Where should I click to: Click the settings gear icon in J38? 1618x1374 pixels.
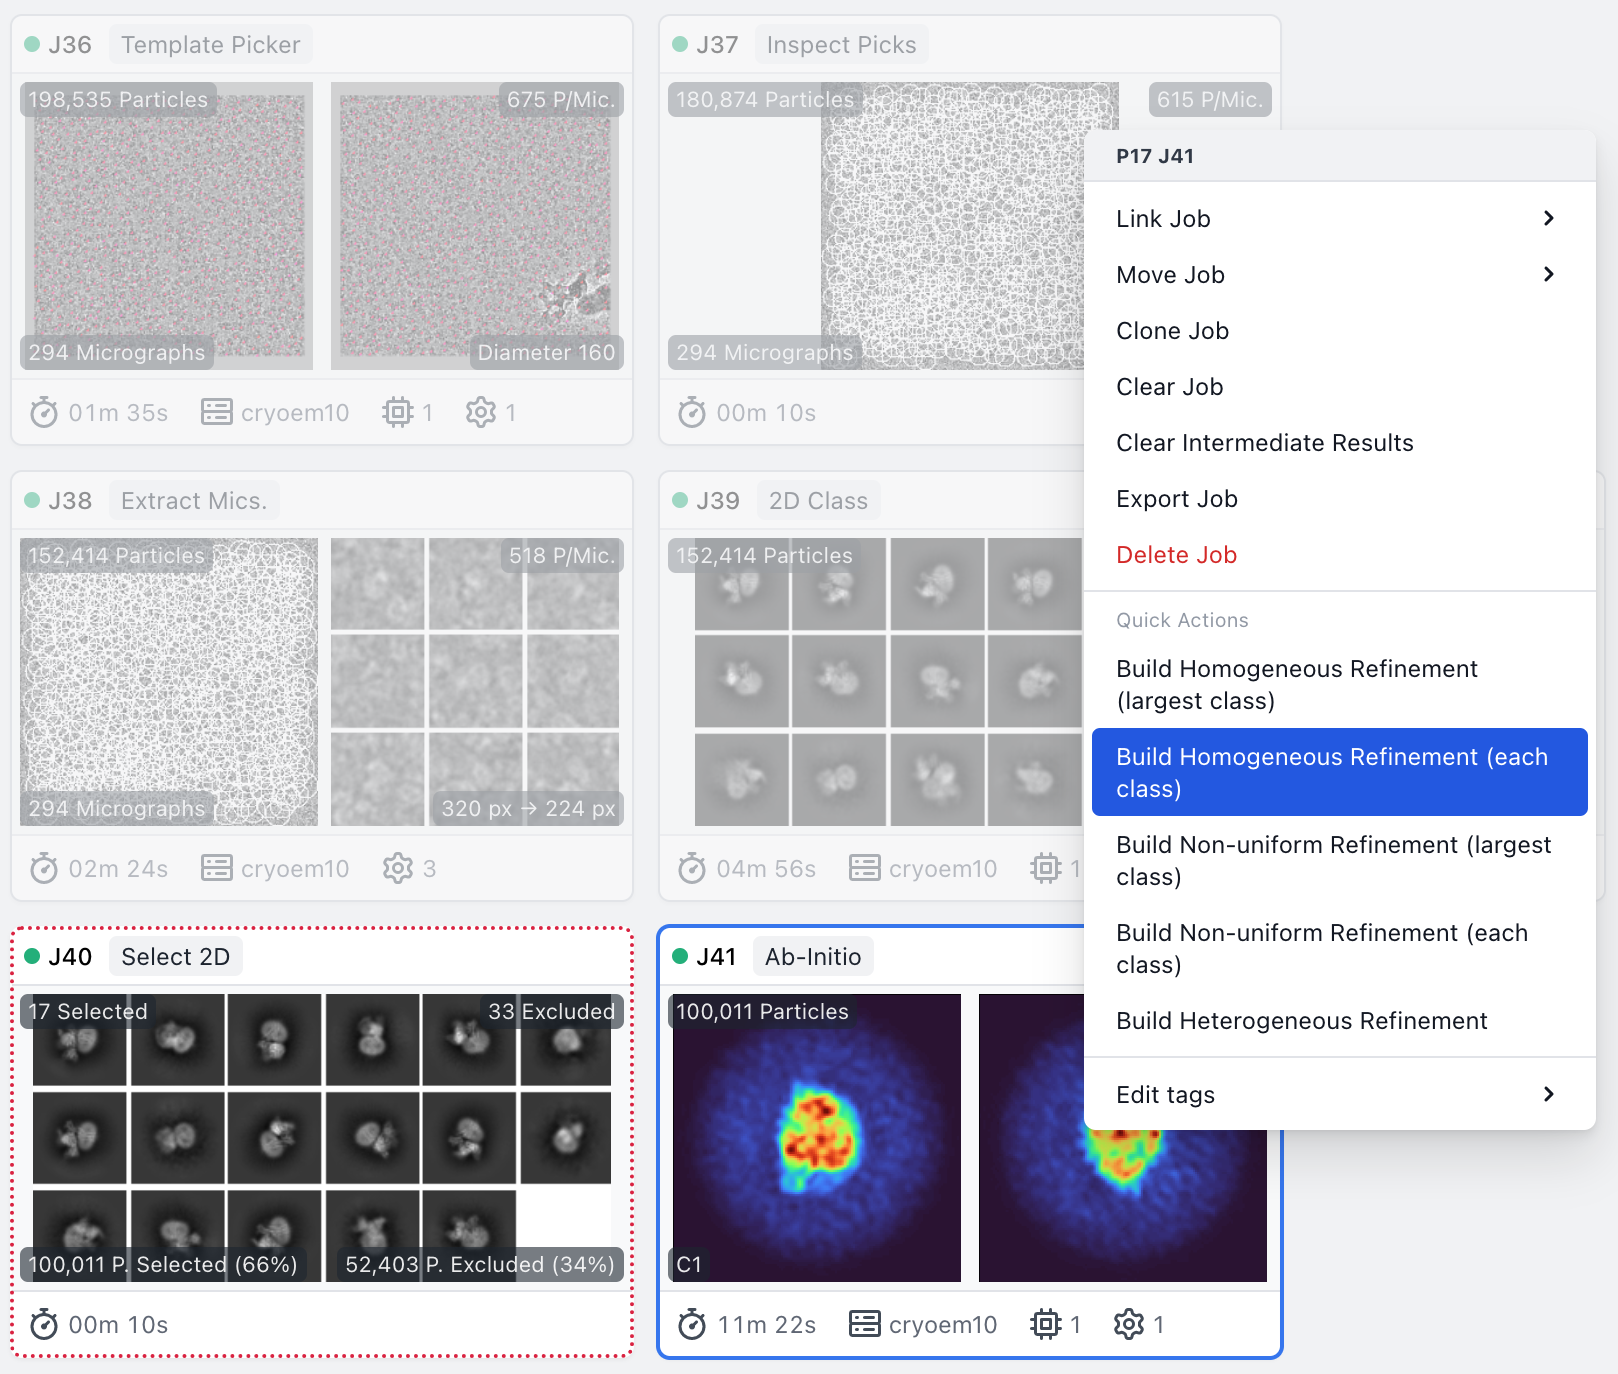point(397,869)
